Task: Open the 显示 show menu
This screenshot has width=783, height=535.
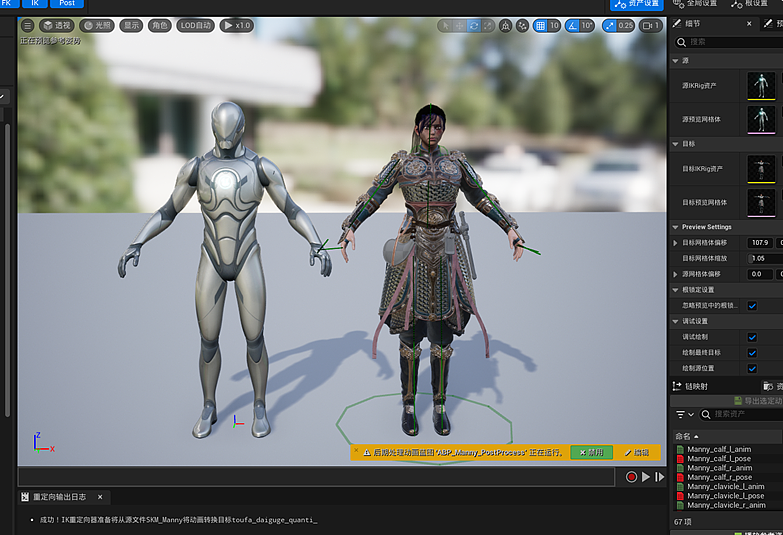Action: coord(131,25)
